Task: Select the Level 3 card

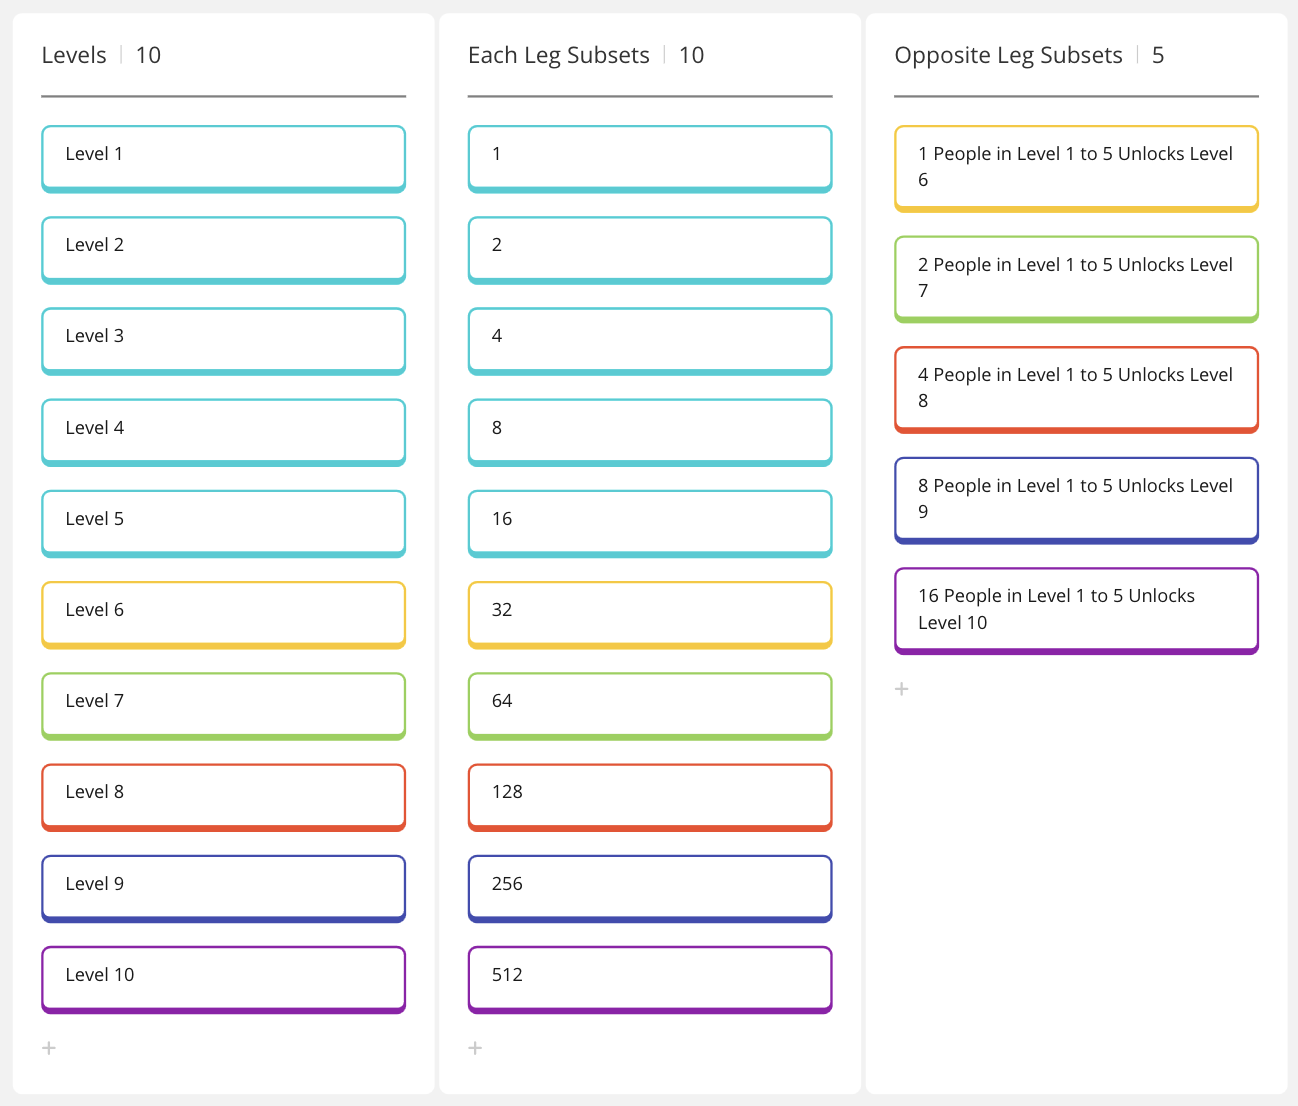Action: pyautogui.click(x=224, y=341)
